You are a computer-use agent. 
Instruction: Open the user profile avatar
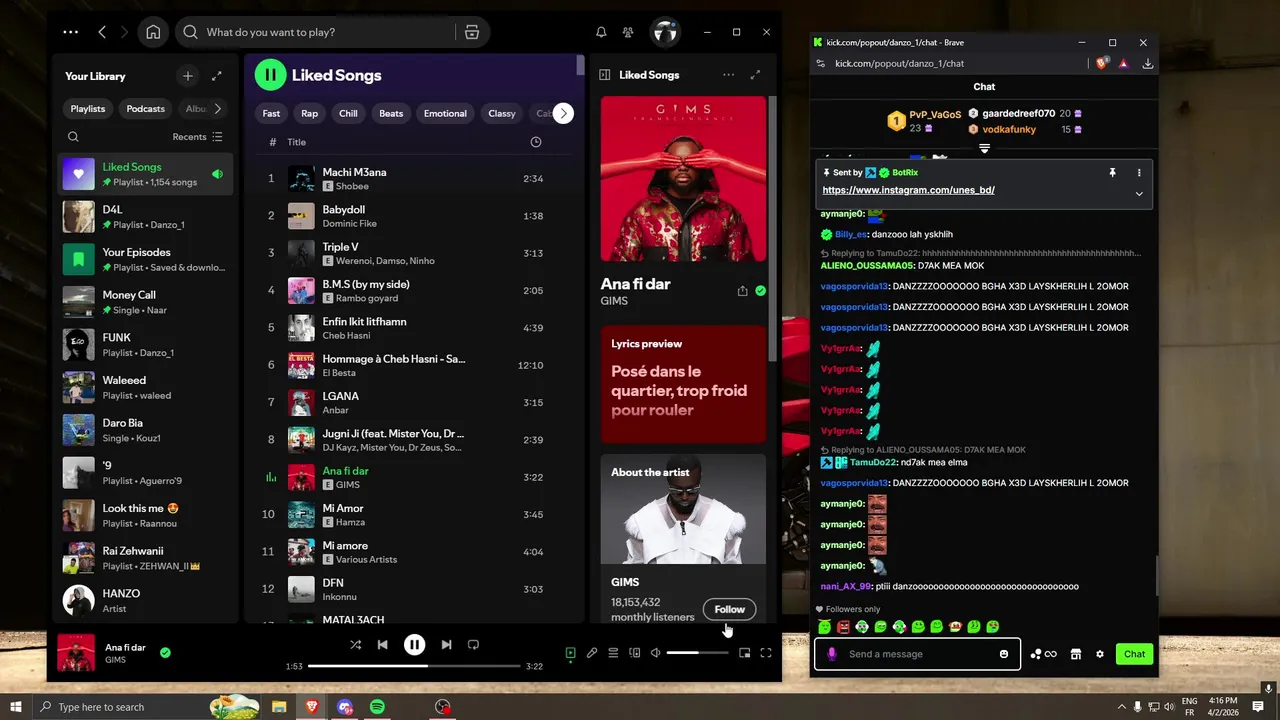[665, 32]
